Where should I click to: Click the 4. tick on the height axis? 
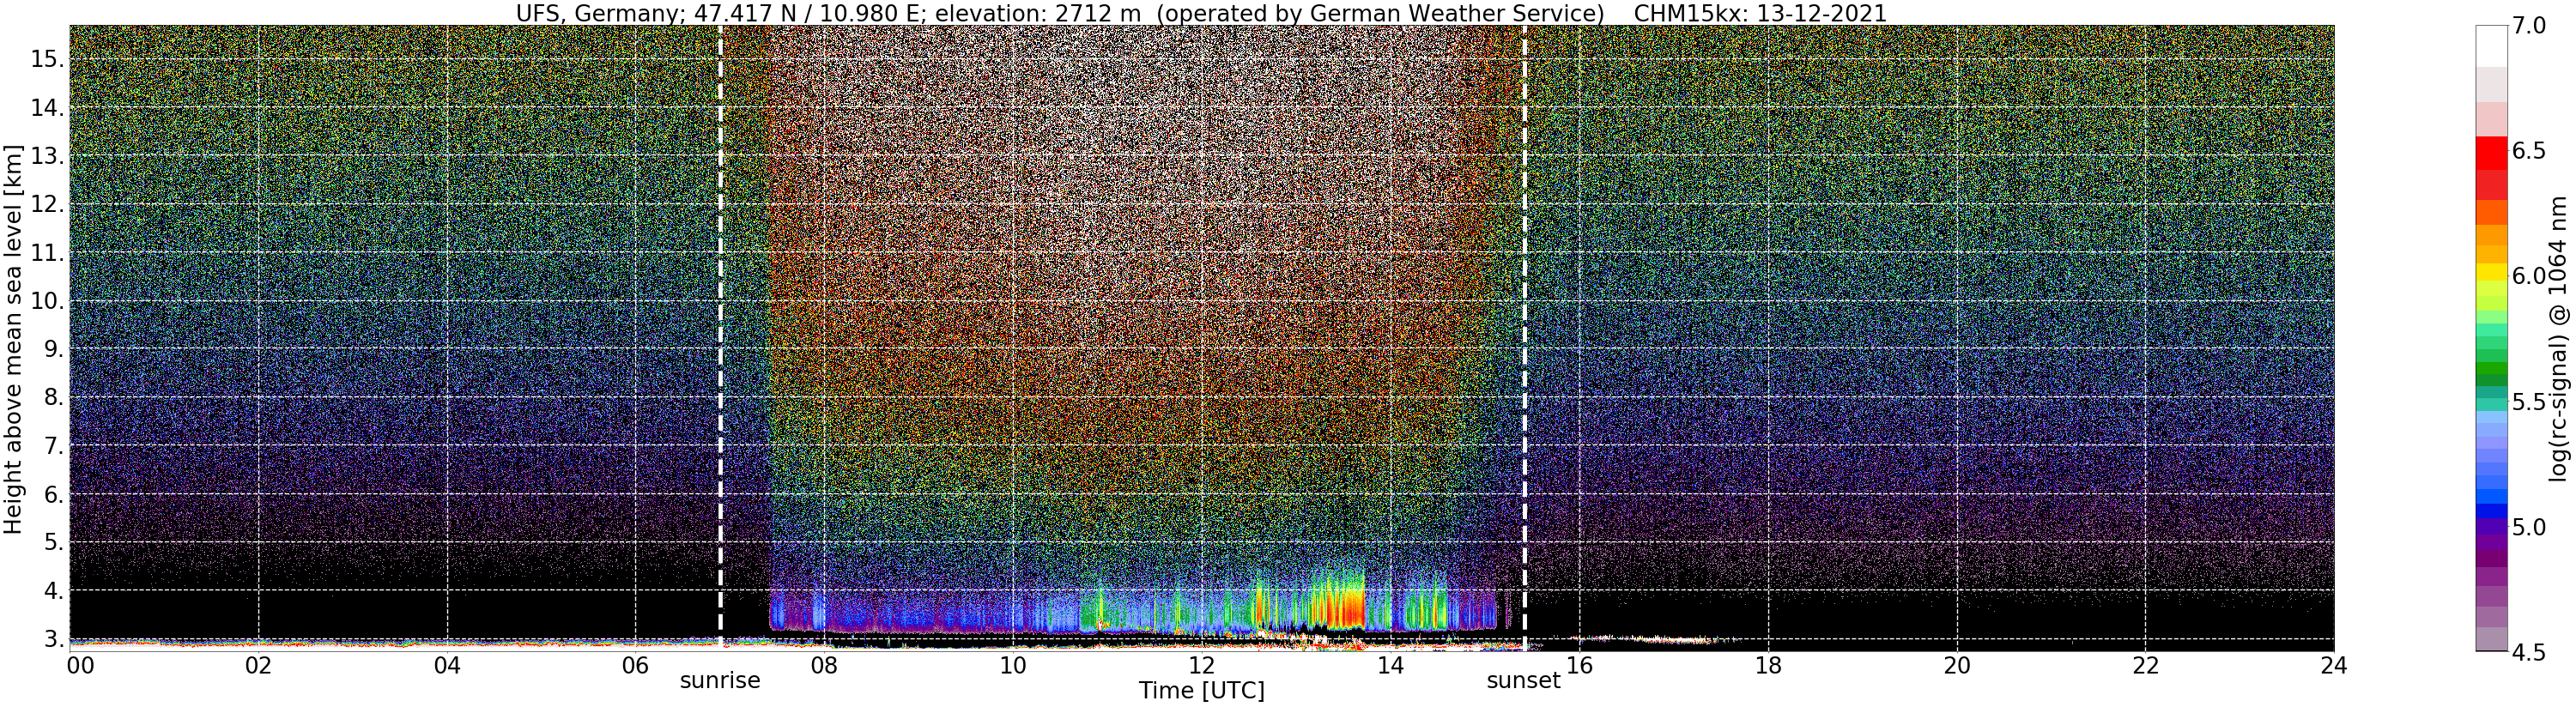52,591
